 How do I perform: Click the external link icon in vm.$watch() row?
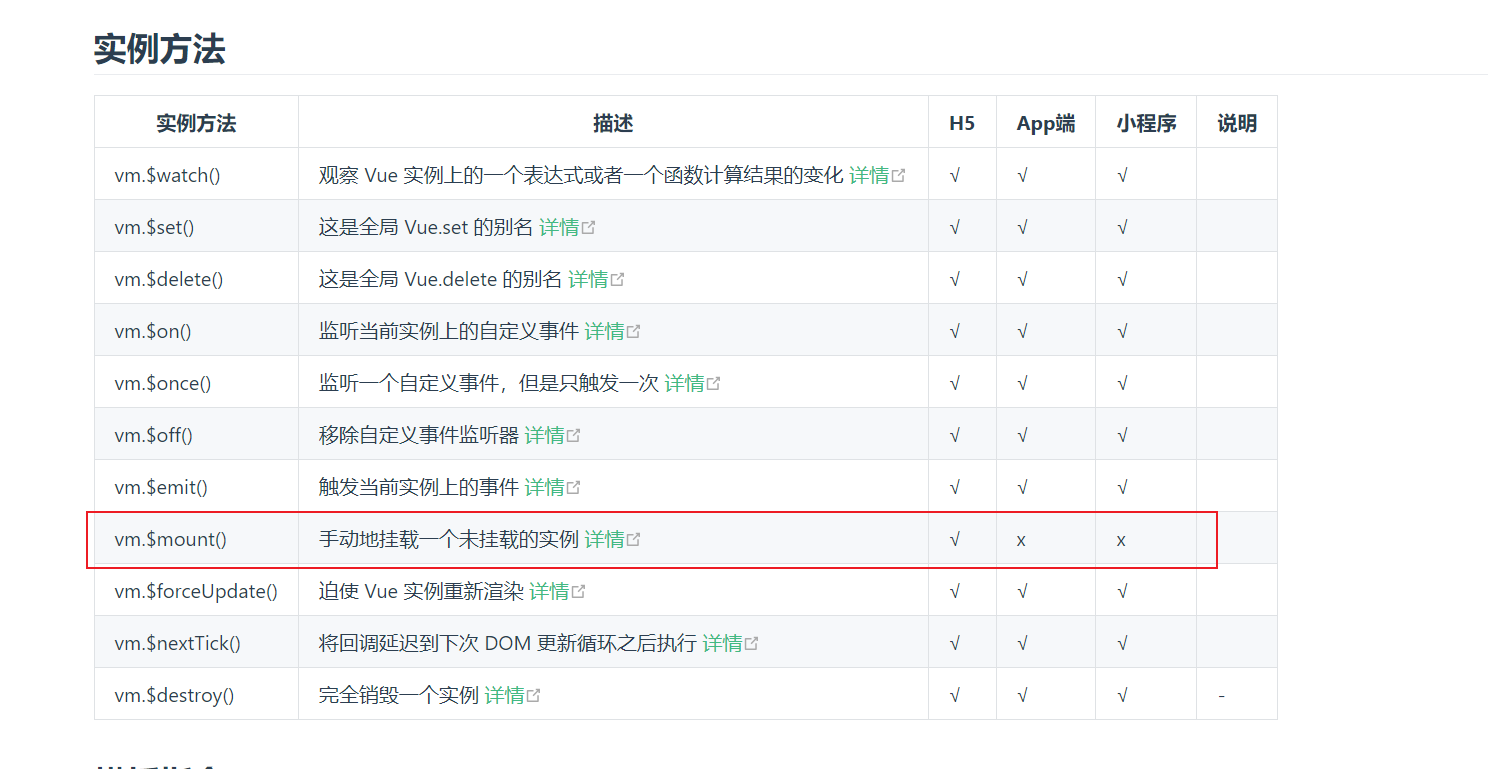[x=898, y=176]
